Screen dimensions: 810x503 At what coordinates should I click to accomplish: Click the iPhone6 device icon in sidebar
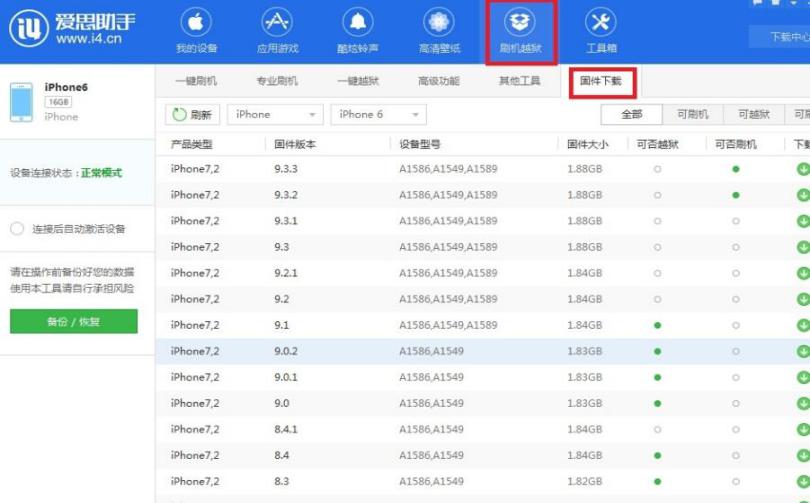pyautogui.click(x=22, y=102)
